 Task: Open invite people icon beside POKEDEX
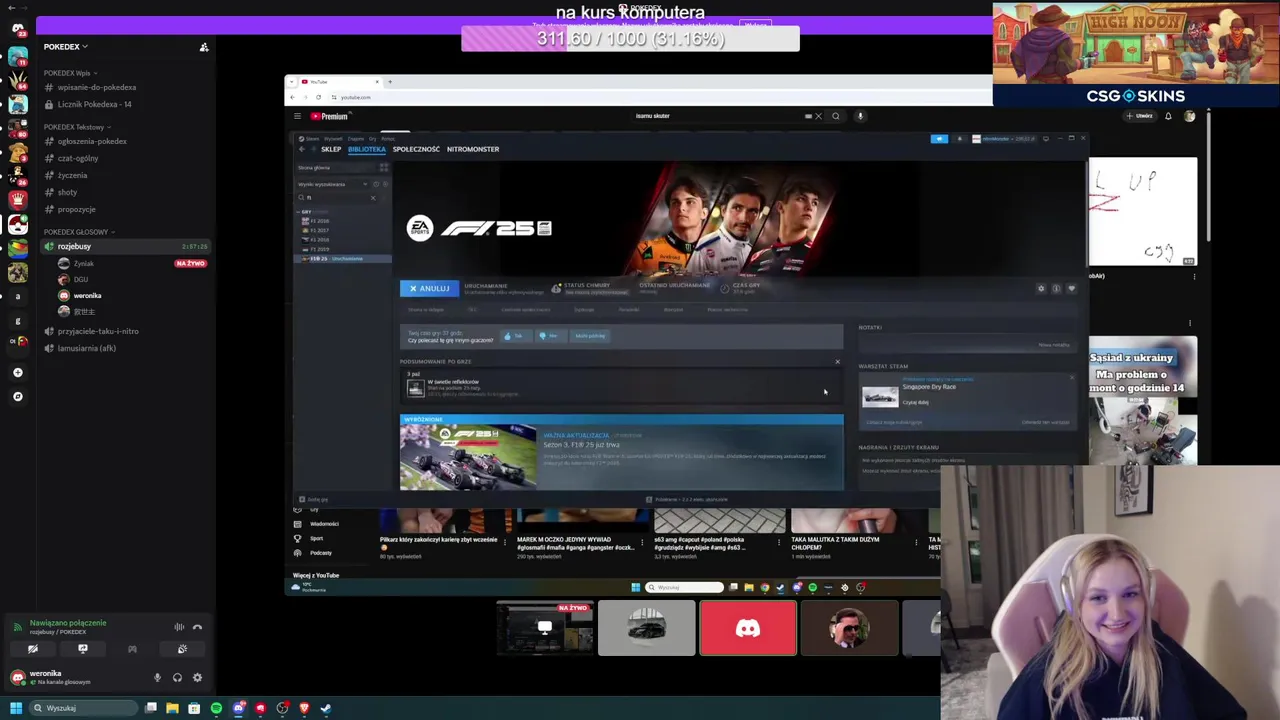204,47
